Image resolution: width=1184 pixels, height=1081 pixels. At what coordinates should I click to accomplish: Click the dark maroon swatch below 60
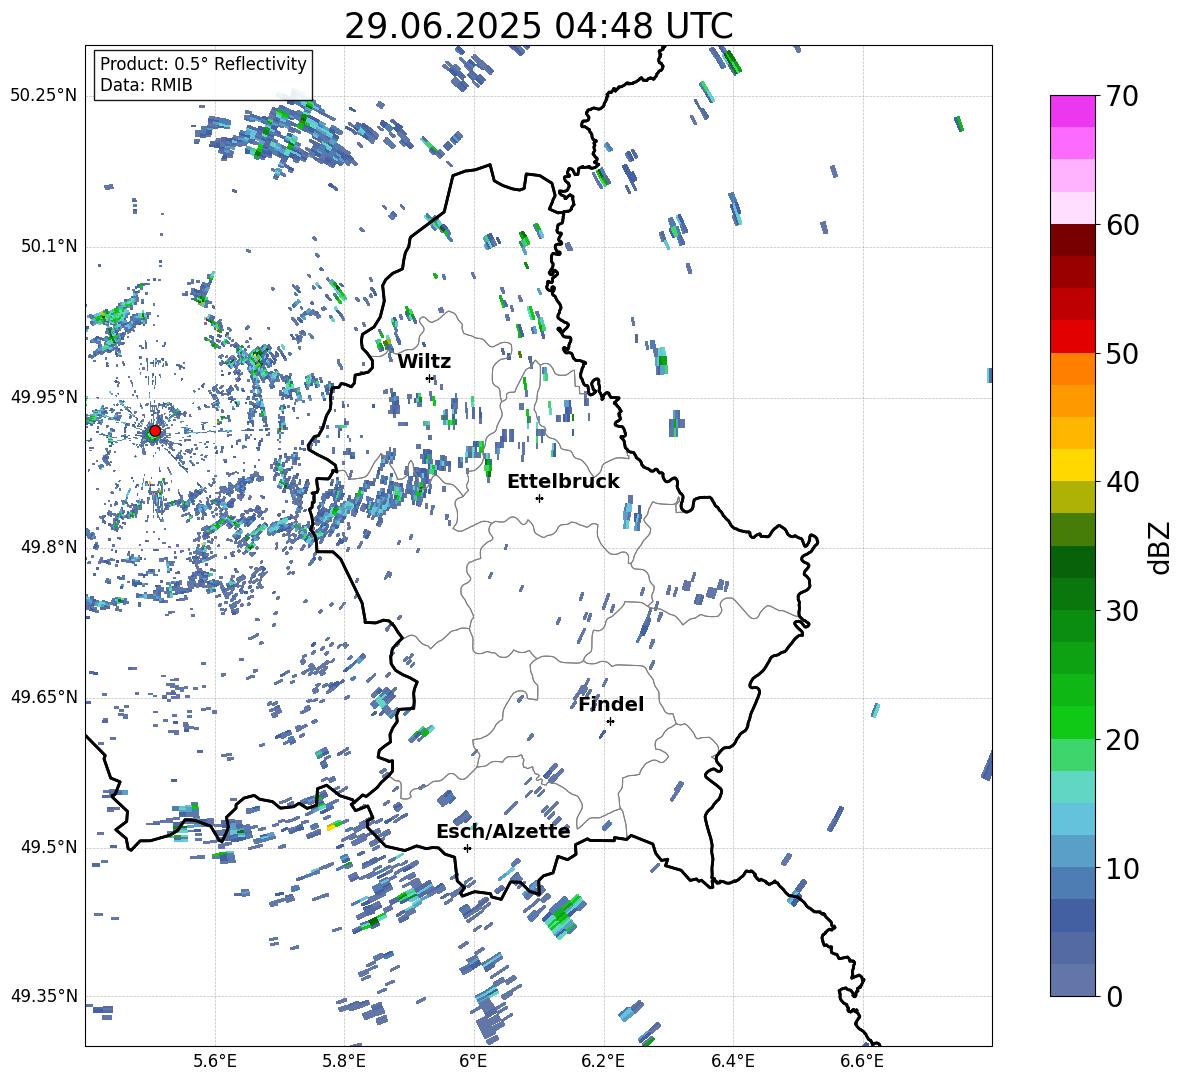click(1072, 240)
